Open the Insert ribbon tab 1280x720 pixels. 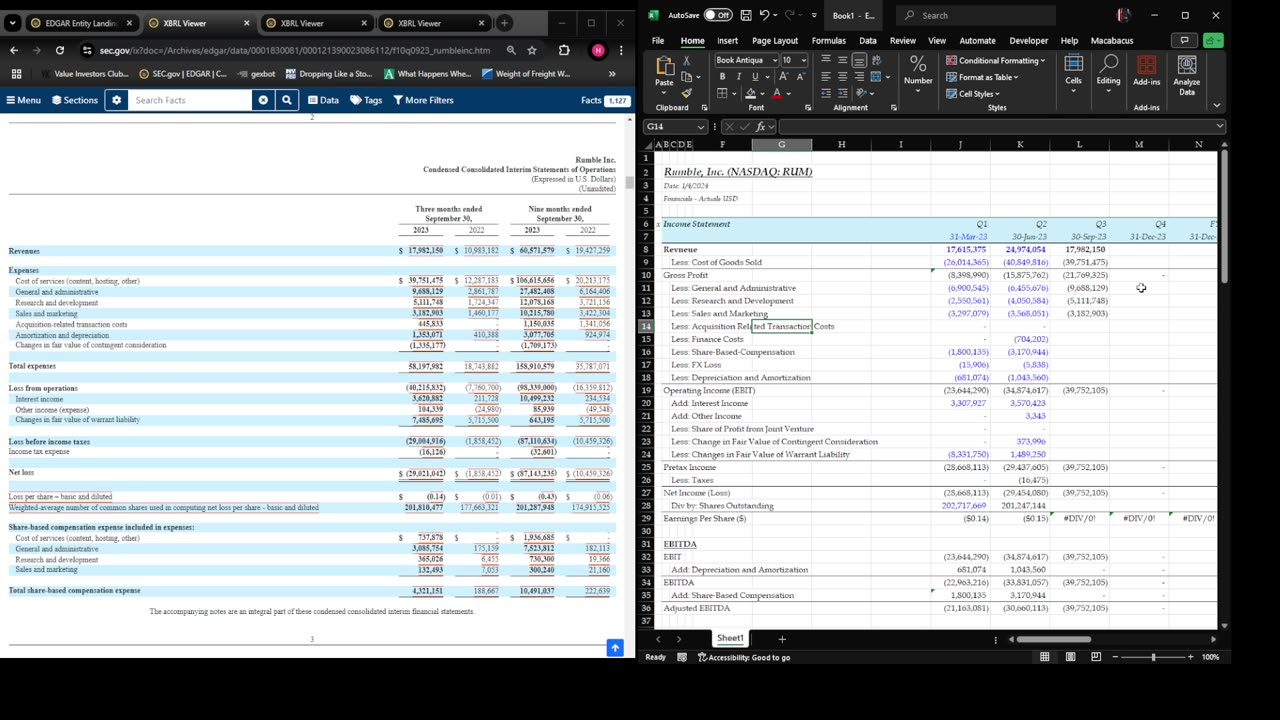point(727,41)
